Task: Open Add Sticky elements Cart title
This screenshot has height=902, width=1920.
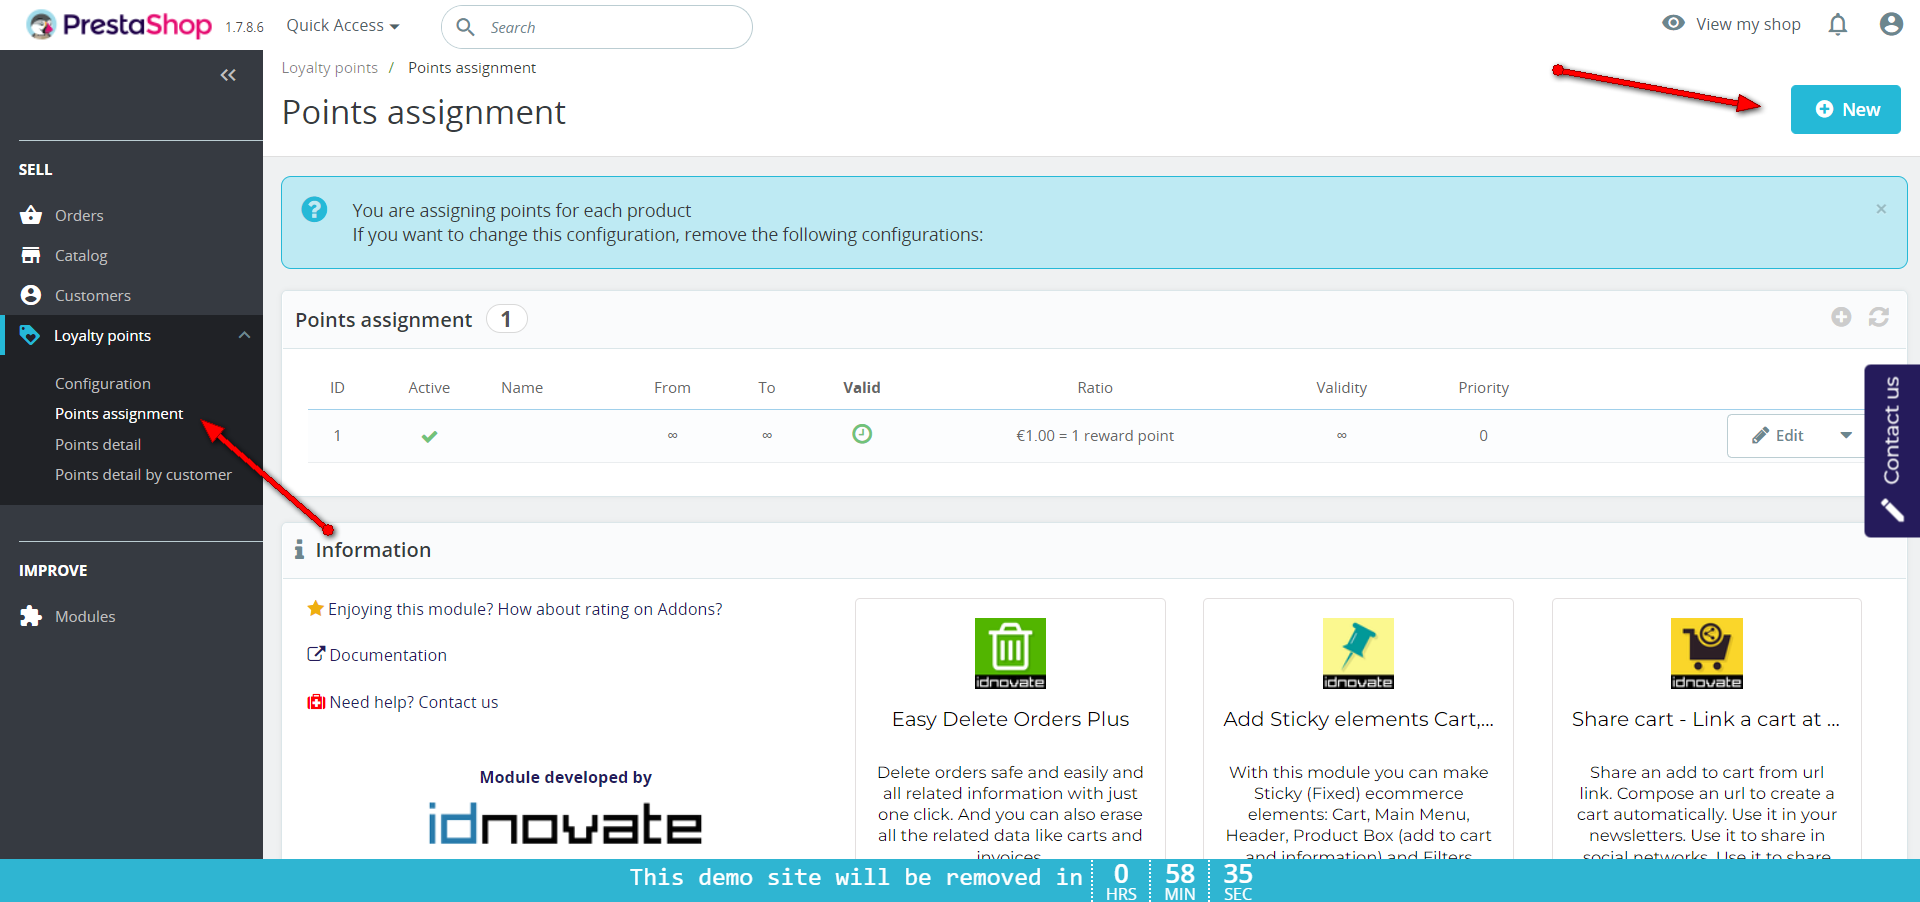Action: click(x=1358, y=719)
